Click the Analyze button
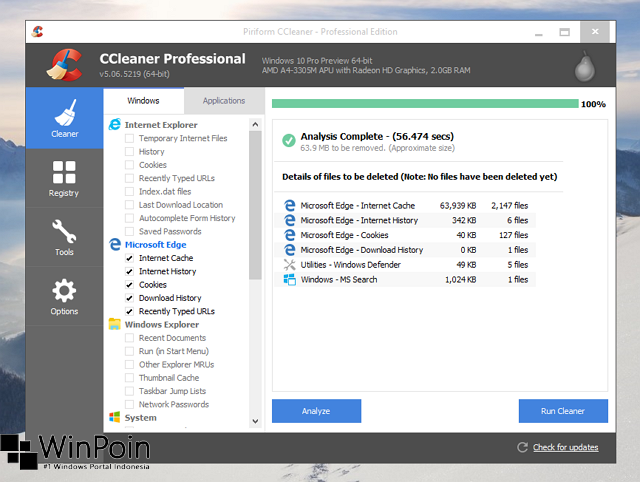Image resolution: width=640 pixels, height=482 pixels. click(316, 411)
